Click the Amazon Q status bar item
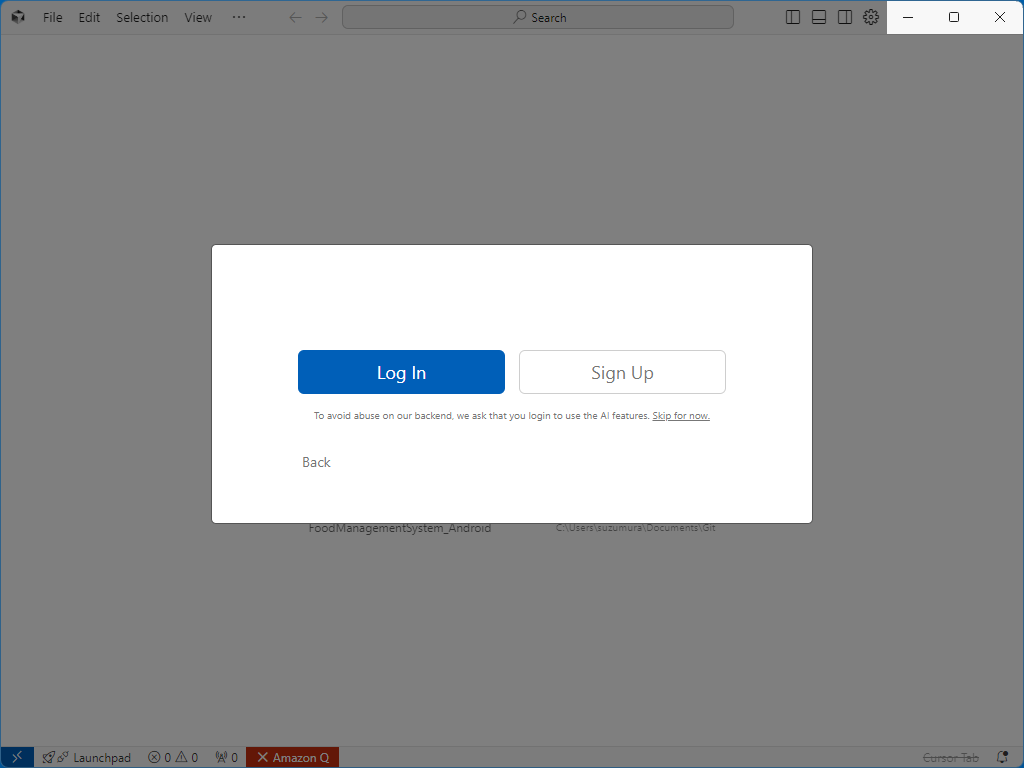The image size is (1024, 768). point(293,757)
